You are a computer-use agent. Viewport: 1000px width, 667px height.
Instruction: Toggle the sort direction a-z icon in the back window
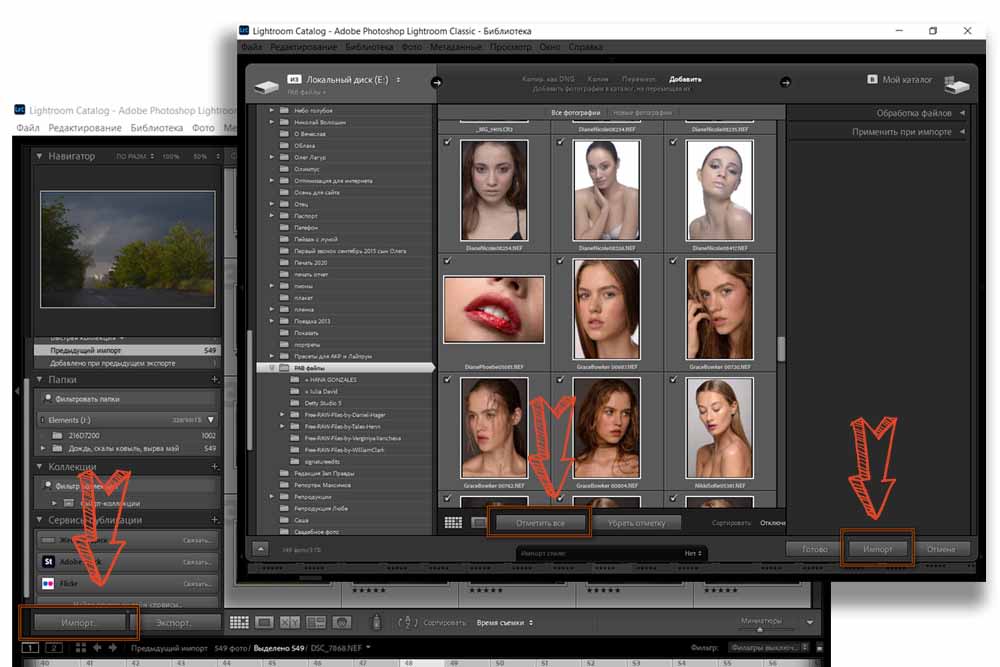click(408, 622)
